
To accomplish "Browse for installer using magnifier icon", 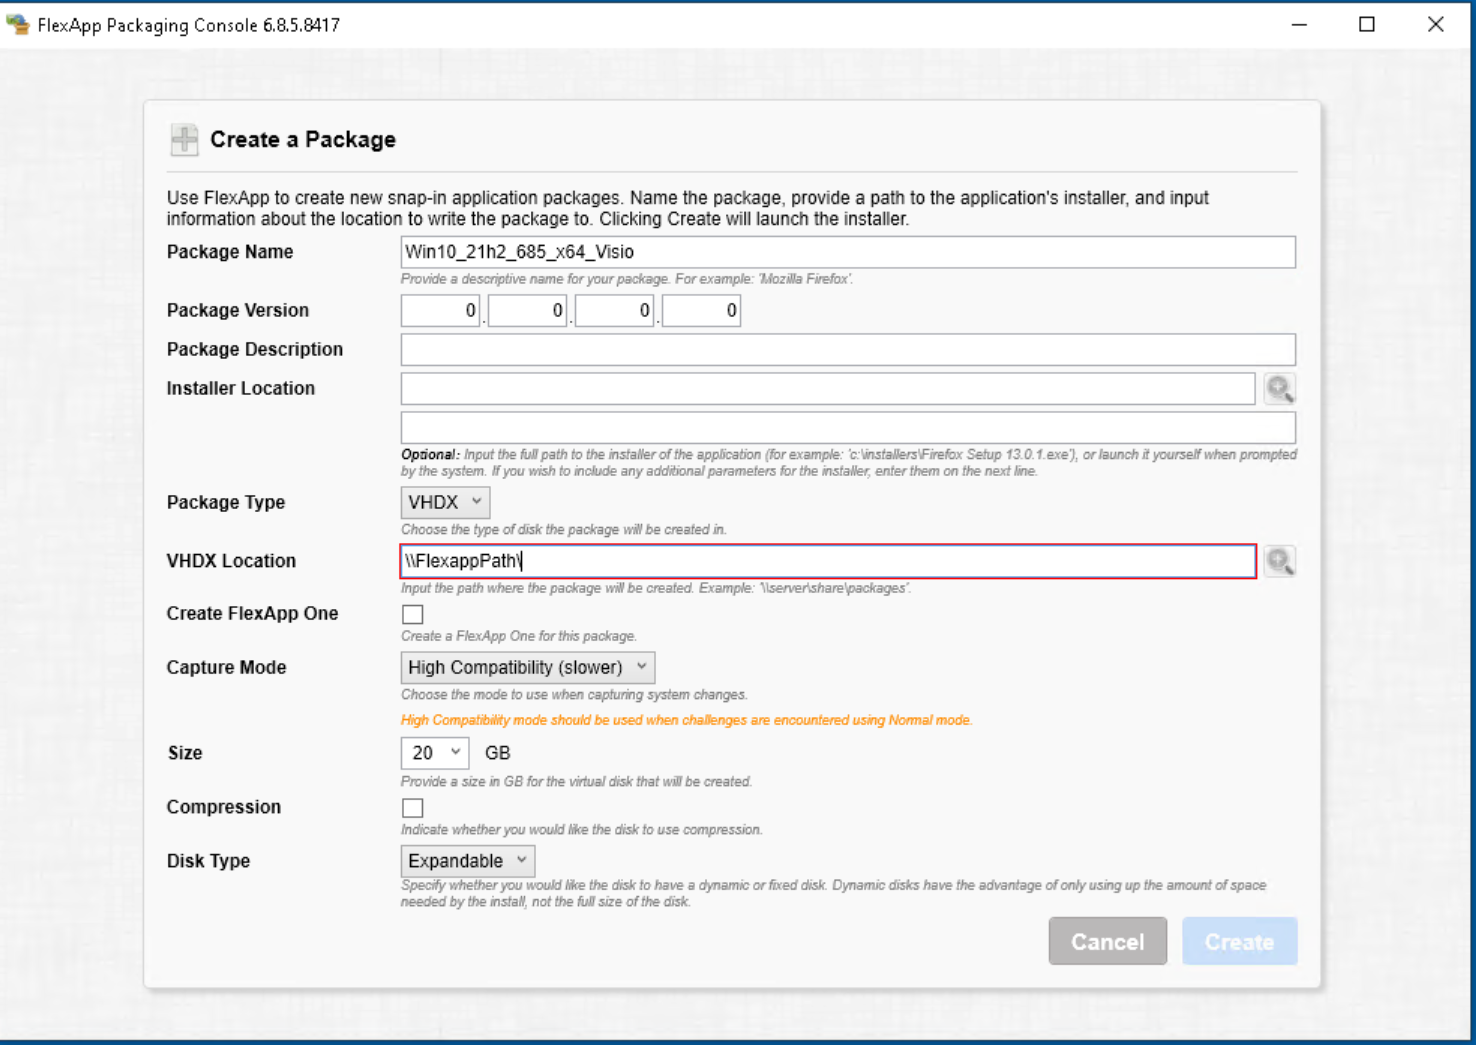I will 1280,389.
